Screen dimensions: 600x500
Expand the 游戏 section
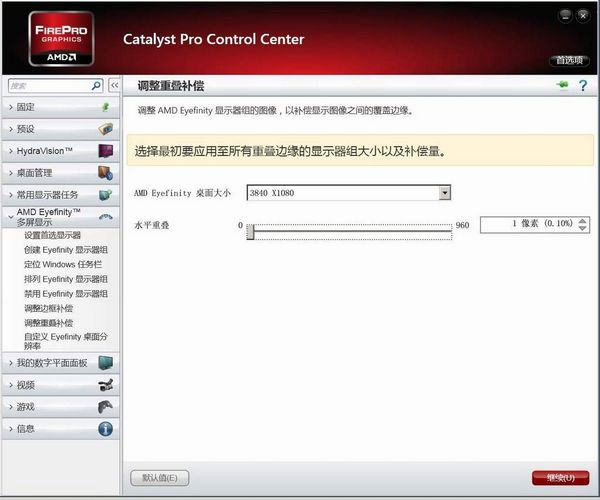pos(11,407)
